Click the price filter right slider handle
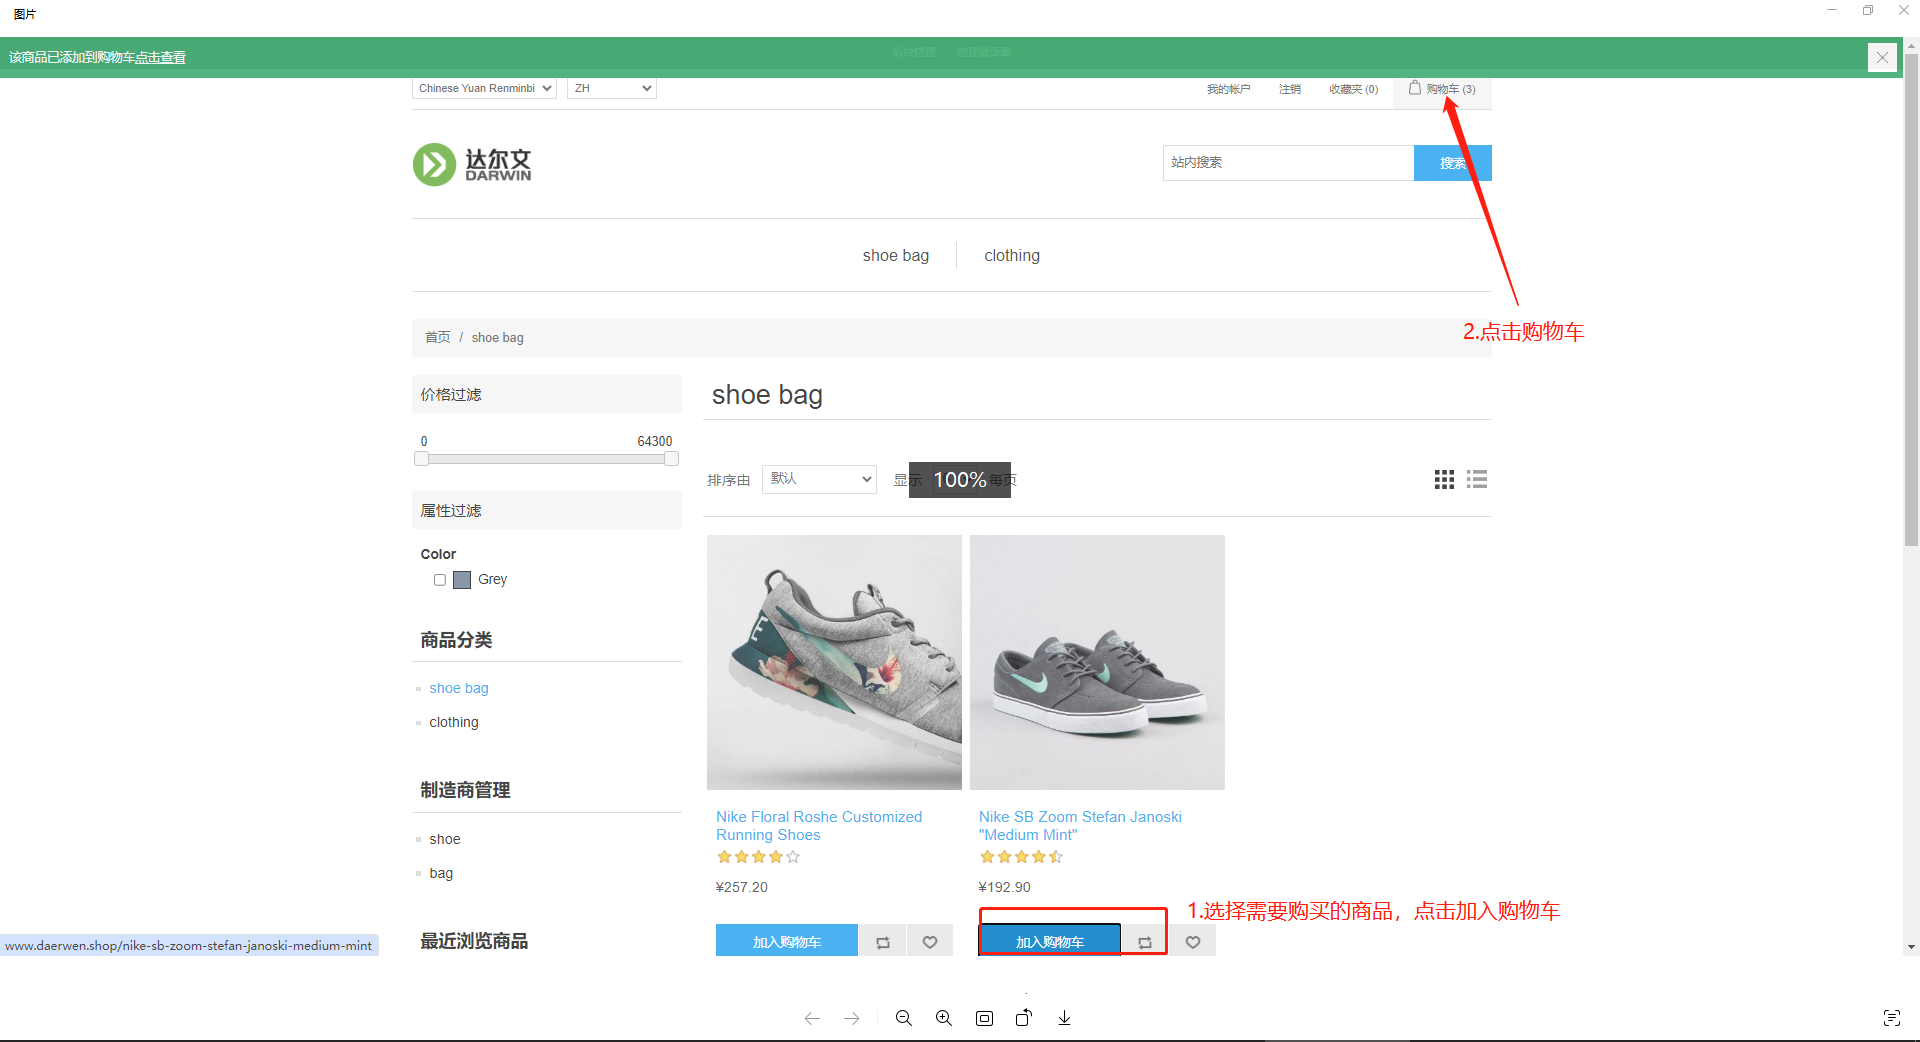1920x1042 pixels. click(671, 458)
